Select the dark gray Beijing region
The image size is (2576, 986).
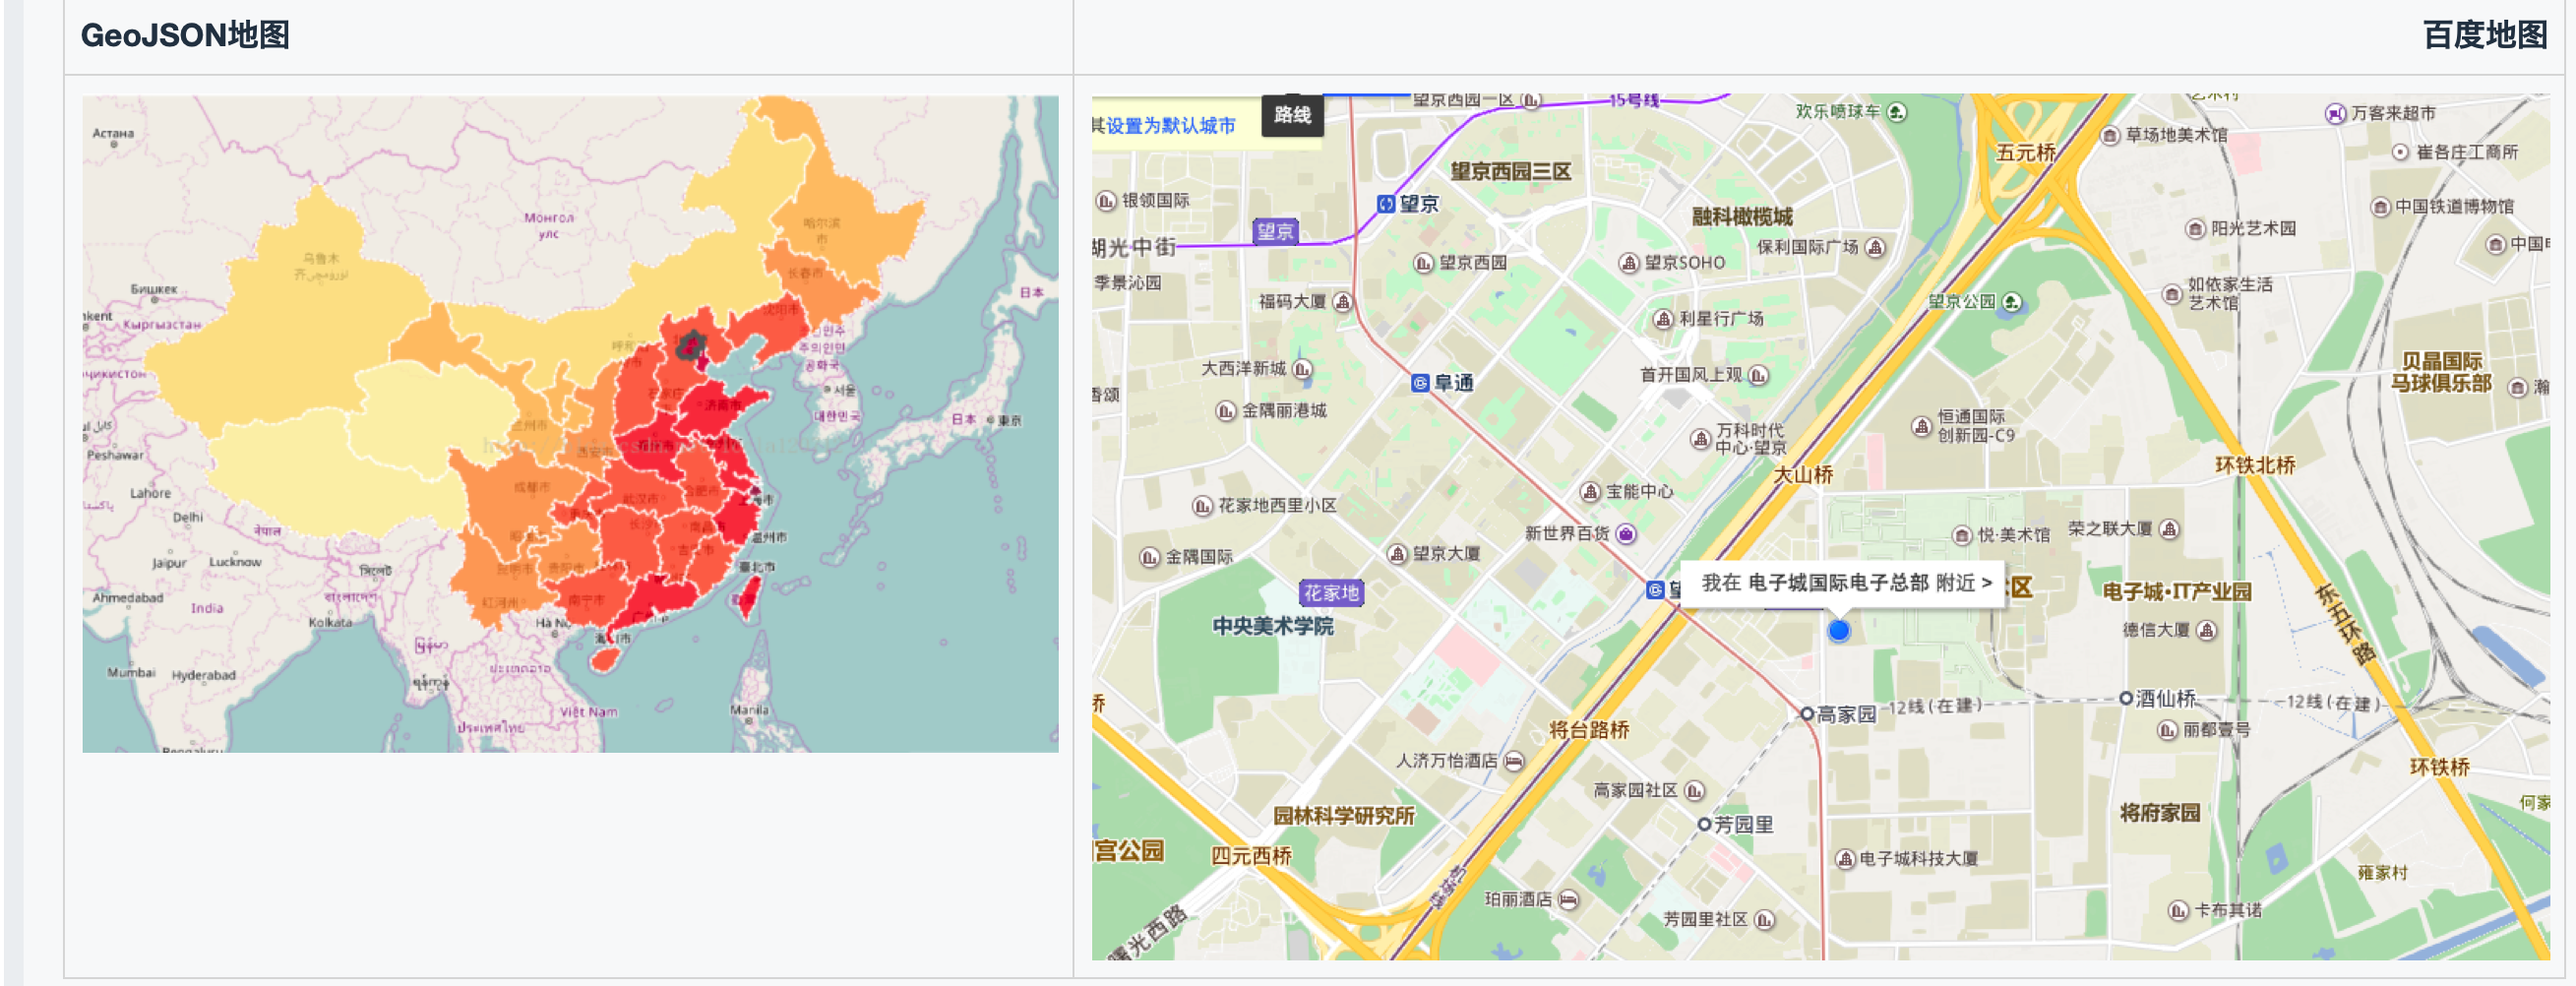point(690,346)
